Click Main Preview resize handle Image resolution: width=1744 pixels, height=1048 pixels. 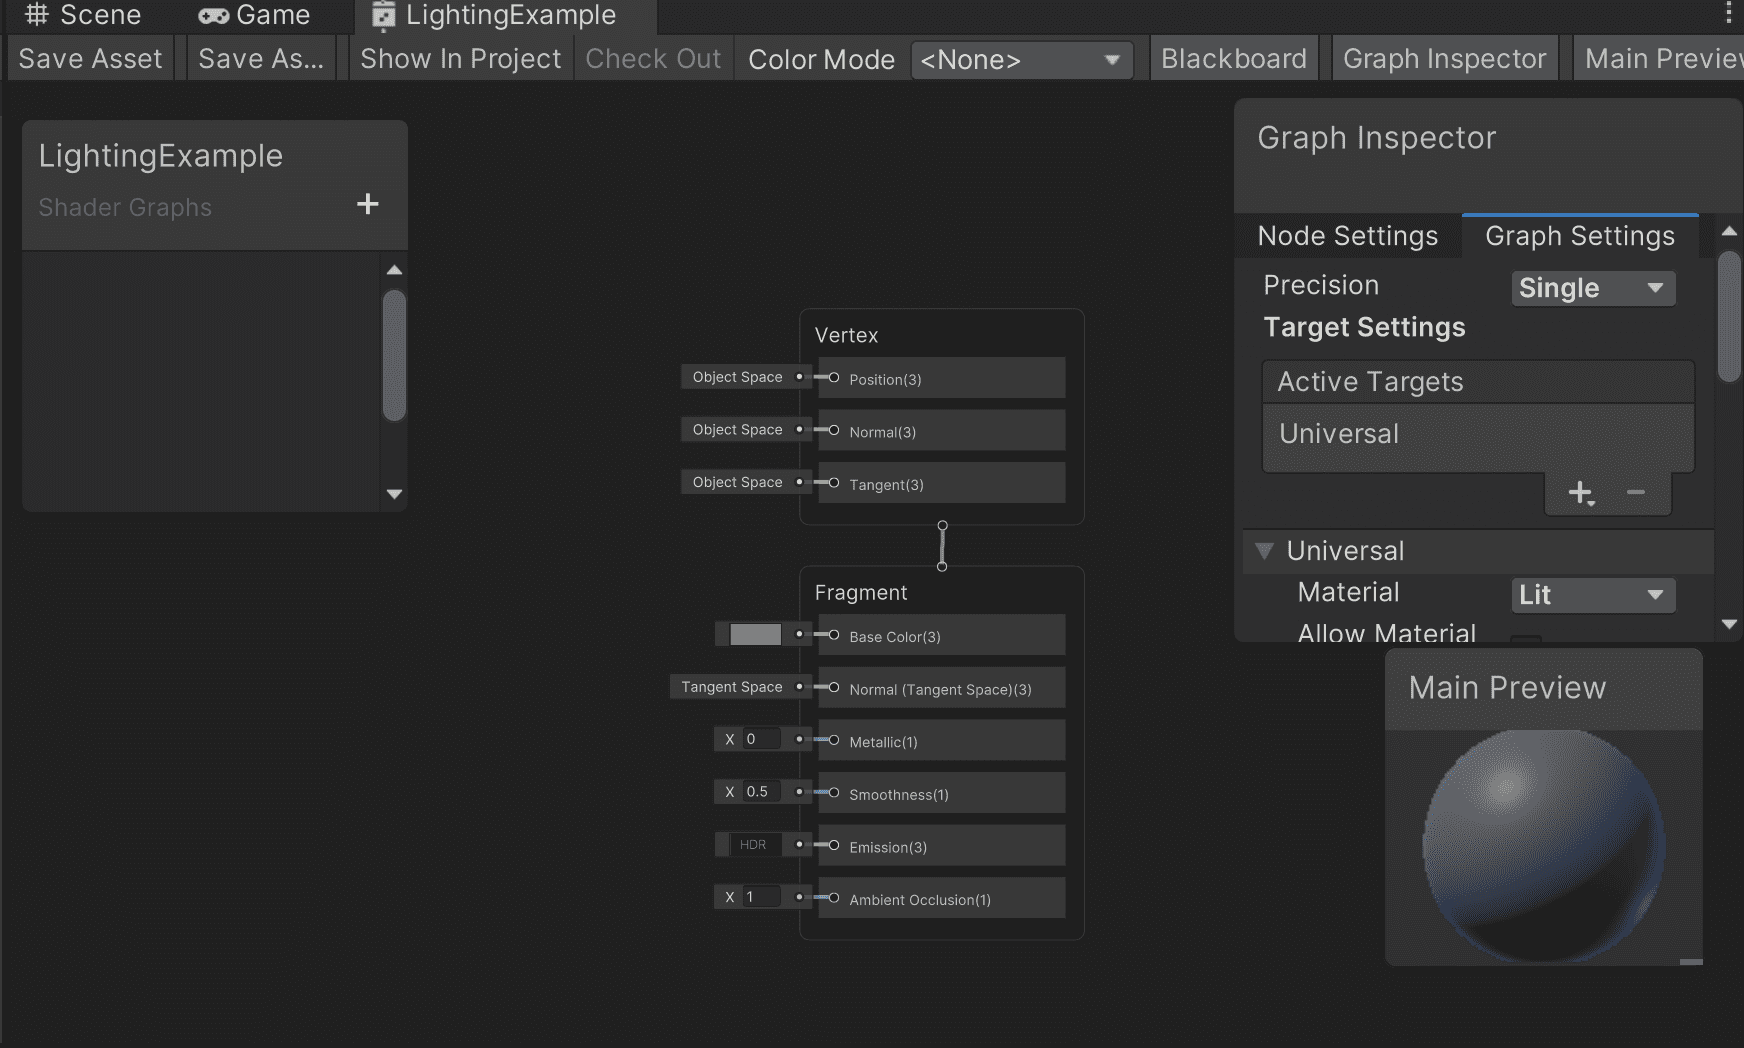pyautogui.click(x=1691, y=961)
